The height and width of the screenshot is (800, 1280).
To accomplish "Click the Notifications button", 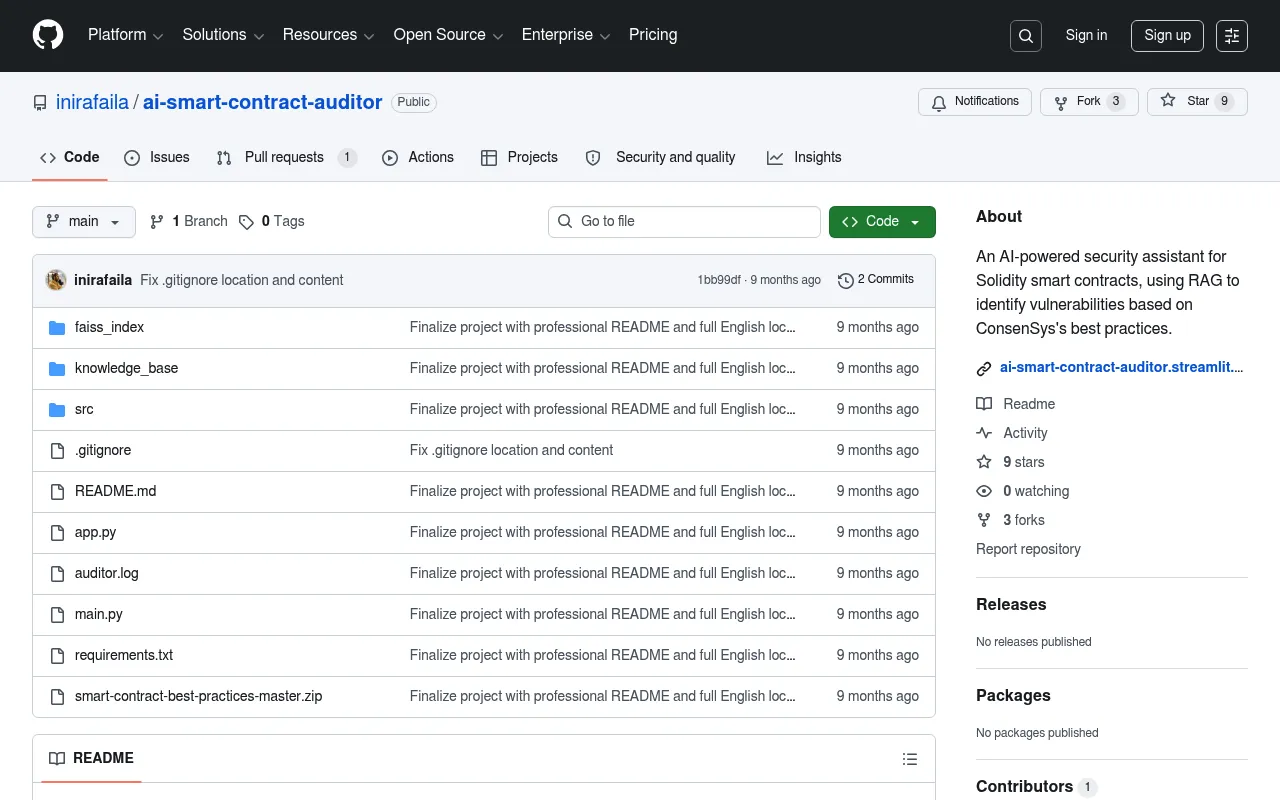I will coord(975,102).
